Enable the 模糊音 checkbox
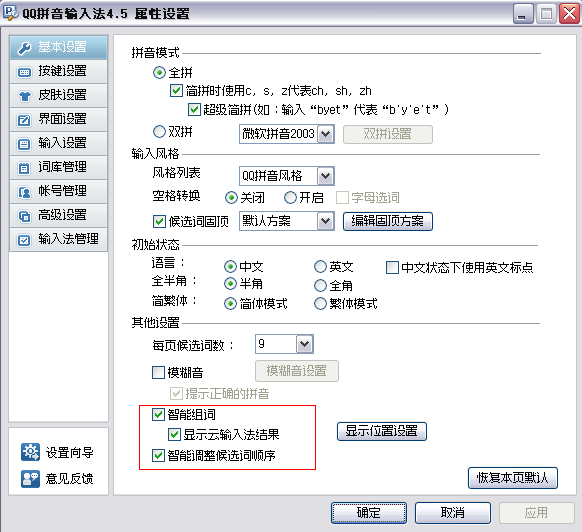Screen dimensions: 582x532 [158, 372]
